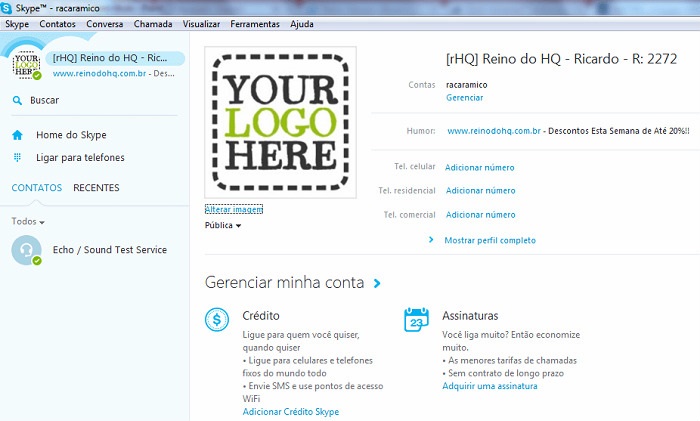Click the Adicionar Crédito Skype link
This screenshot has height=421, width=700.
[291, 412]
